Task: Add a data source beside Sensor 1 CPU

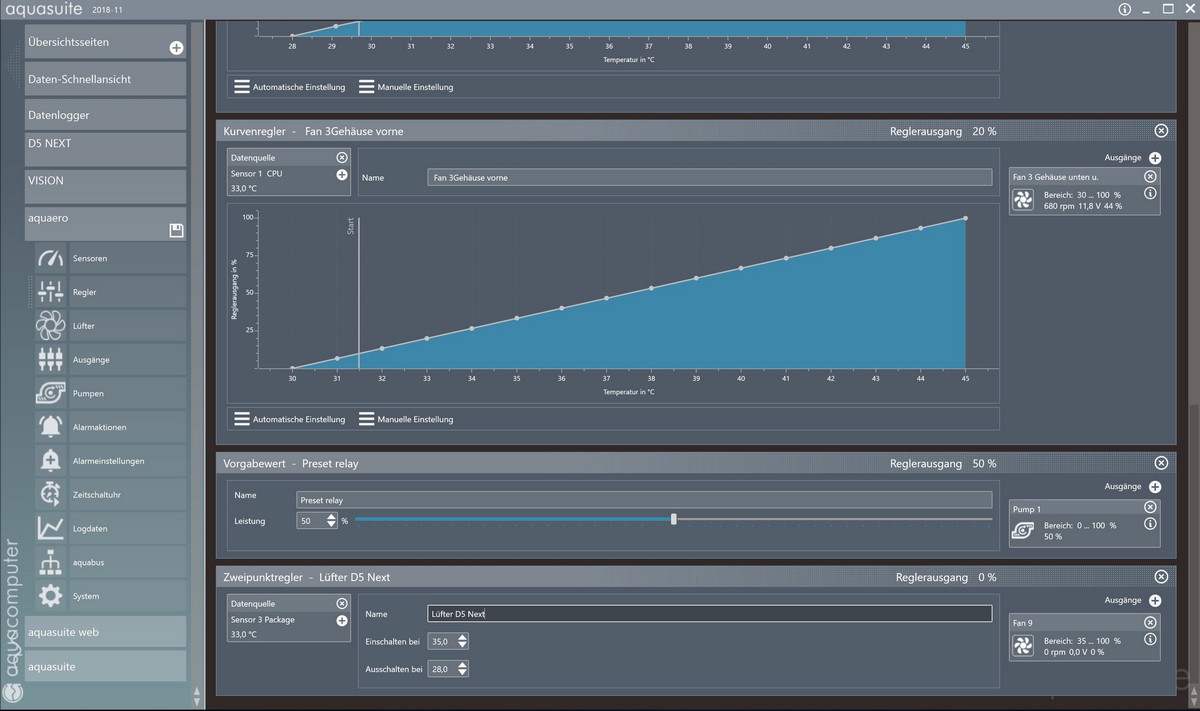Action: (342, 174)
